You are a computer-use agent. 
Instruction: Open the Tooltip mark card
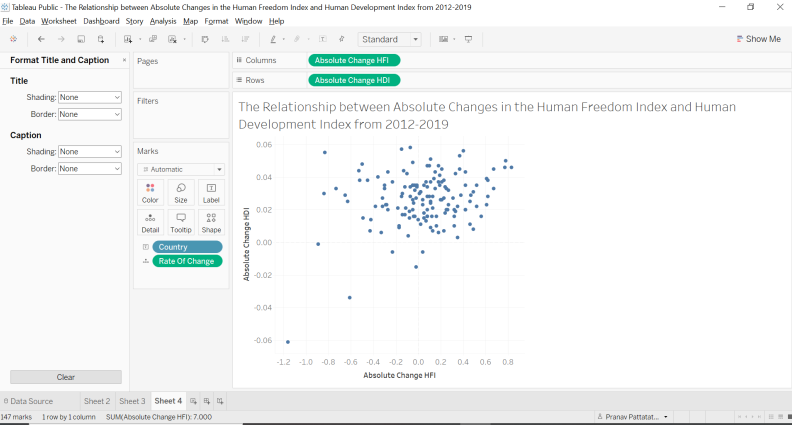pyautogui.click(x=181, y=222)
